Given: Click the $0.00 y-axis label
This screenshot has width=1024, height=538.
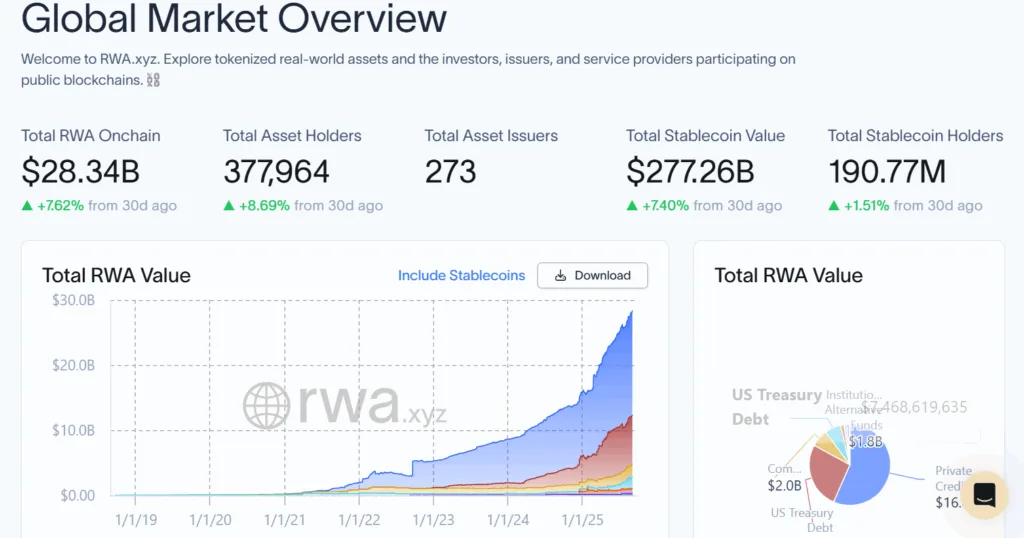Looking at the screenshot, I should 78,496.
